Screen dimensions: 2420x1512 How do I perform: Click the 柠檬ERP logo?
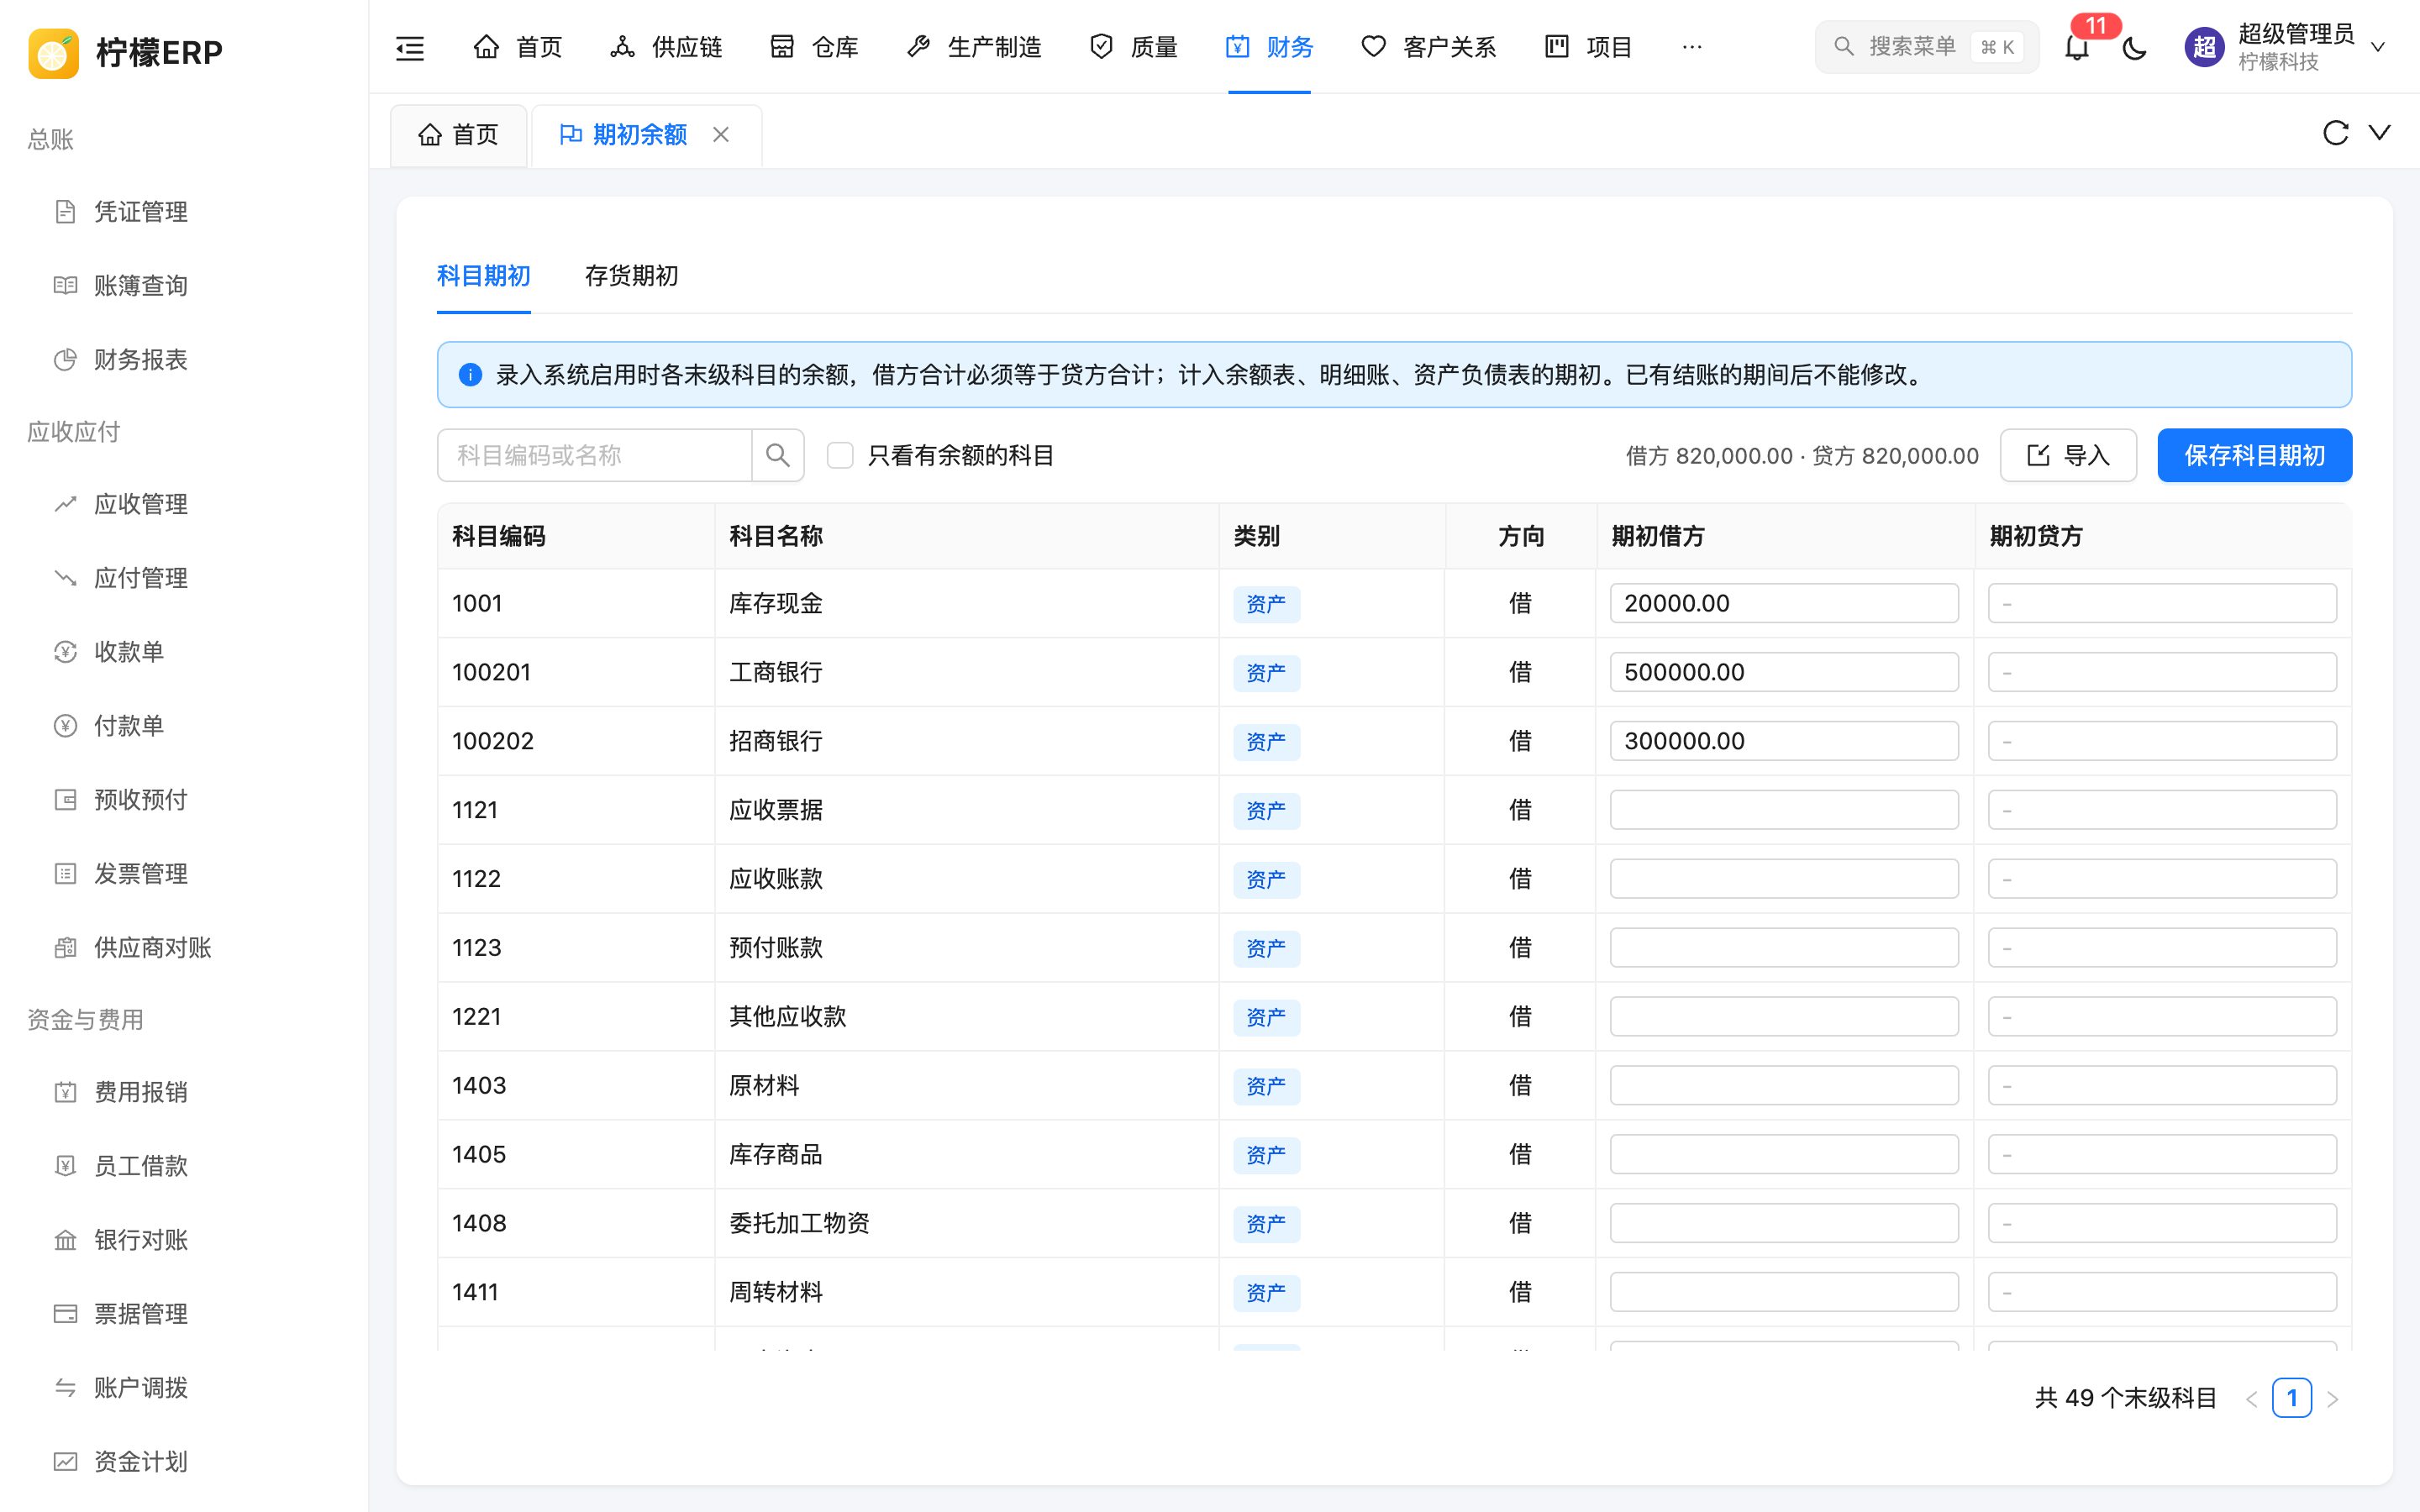click(126, 52)
